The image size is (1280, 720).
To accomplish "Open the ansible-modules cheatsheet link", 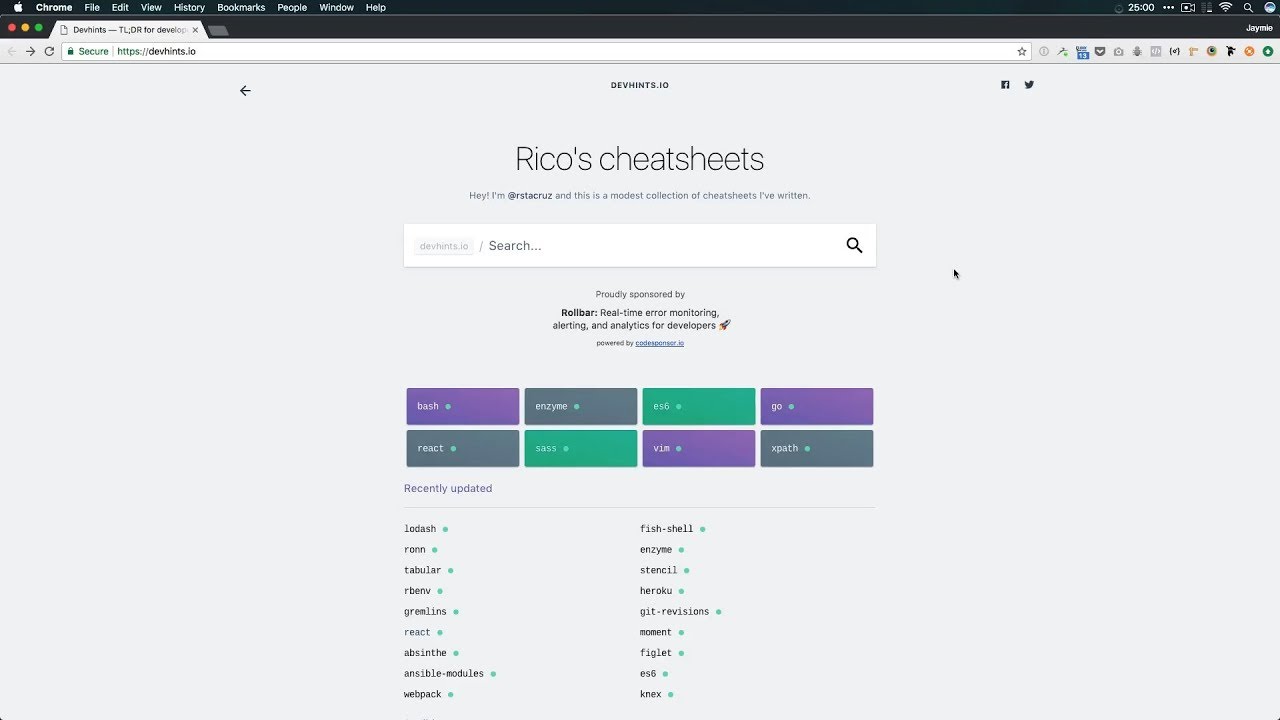I will [444, 674].
